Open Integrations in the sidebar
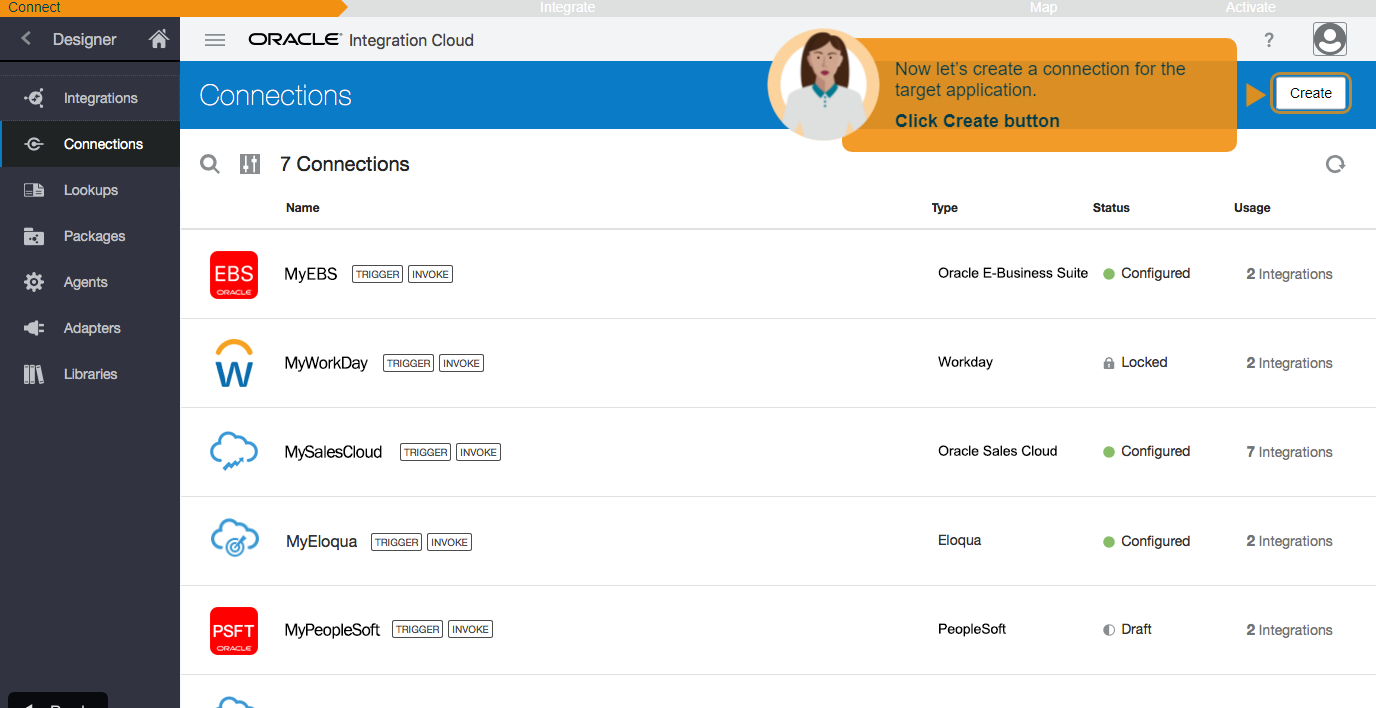 tap(90, 98)
